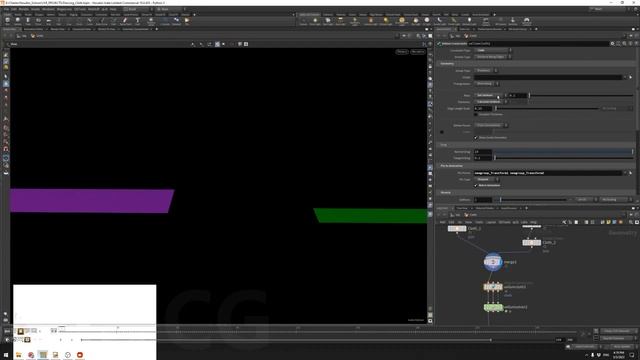Select the Sphere shelf tool

[18, 21]
